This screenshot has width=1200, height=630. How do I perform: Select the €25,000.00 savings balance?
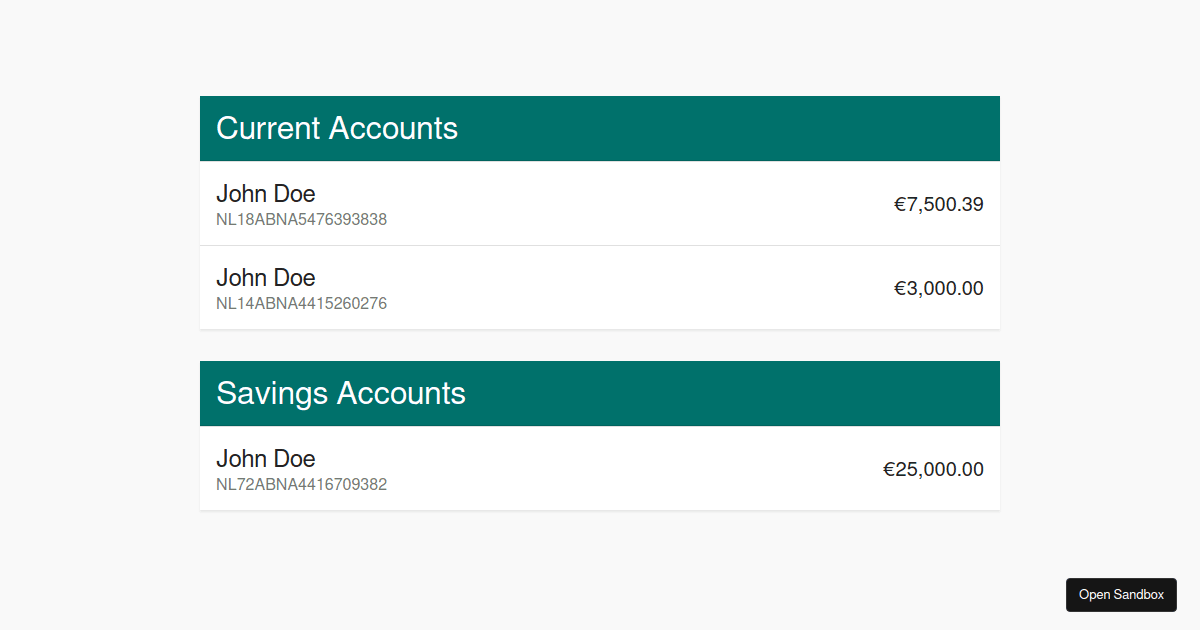[x=933, y=469]
